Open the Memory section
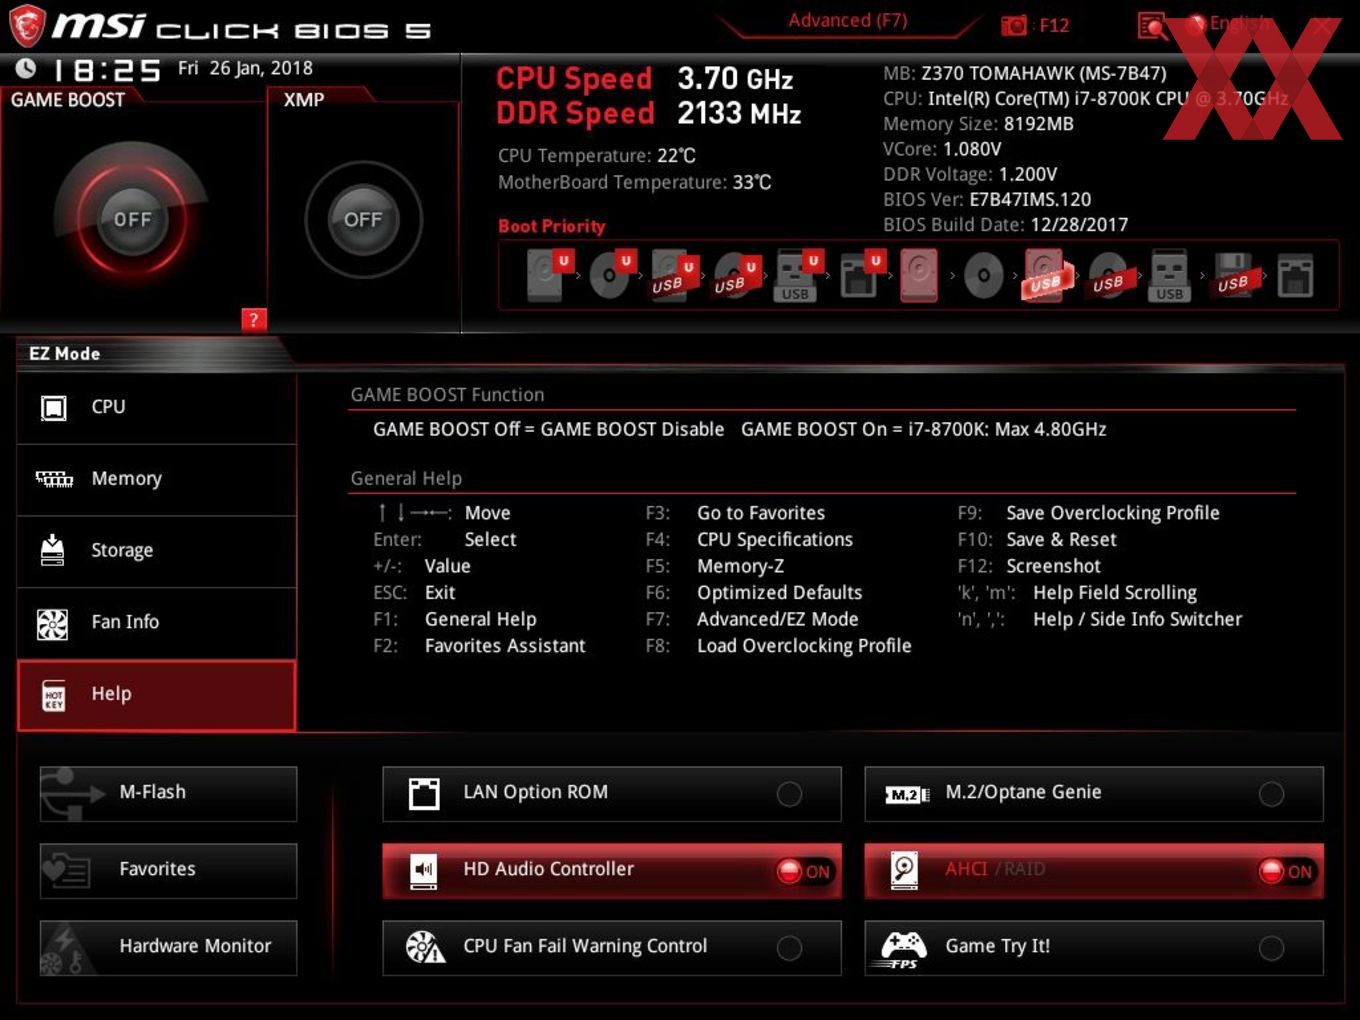 point(157,480)
